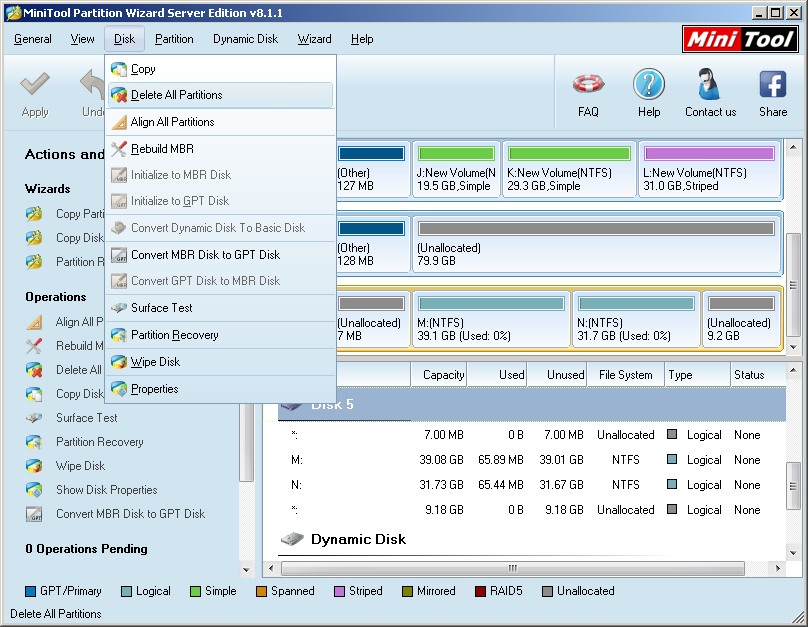The width and height of the screenshot is (808, 627).
Task: Click the File System column header
Action: tap(625, 375)
